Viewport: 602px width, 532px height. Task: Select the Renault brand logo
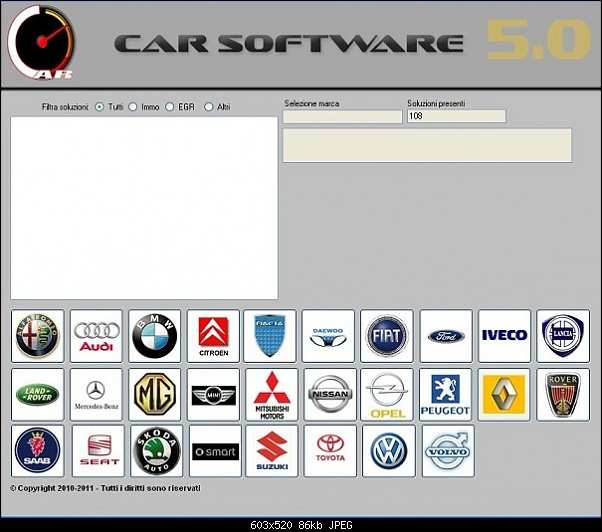coord(504,395)
